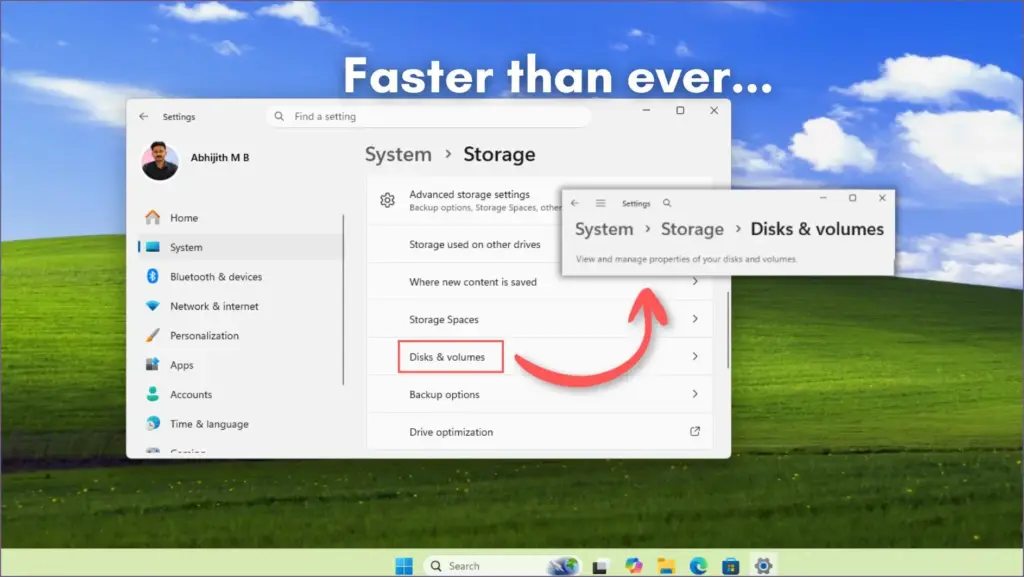The height and width of the screenshot is (577, 1024).
Task: Open Accounts in the sidebar
Action: tap(240, 394)
